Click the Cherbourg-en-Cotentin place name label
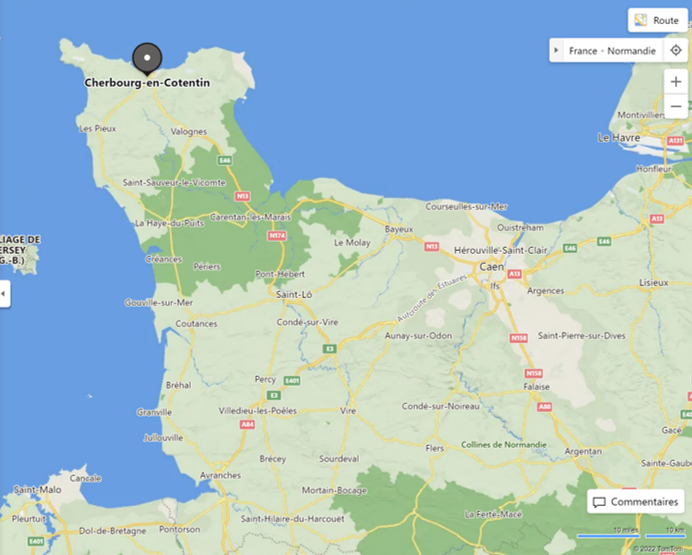692x555 pixels. tap(147, 82)
